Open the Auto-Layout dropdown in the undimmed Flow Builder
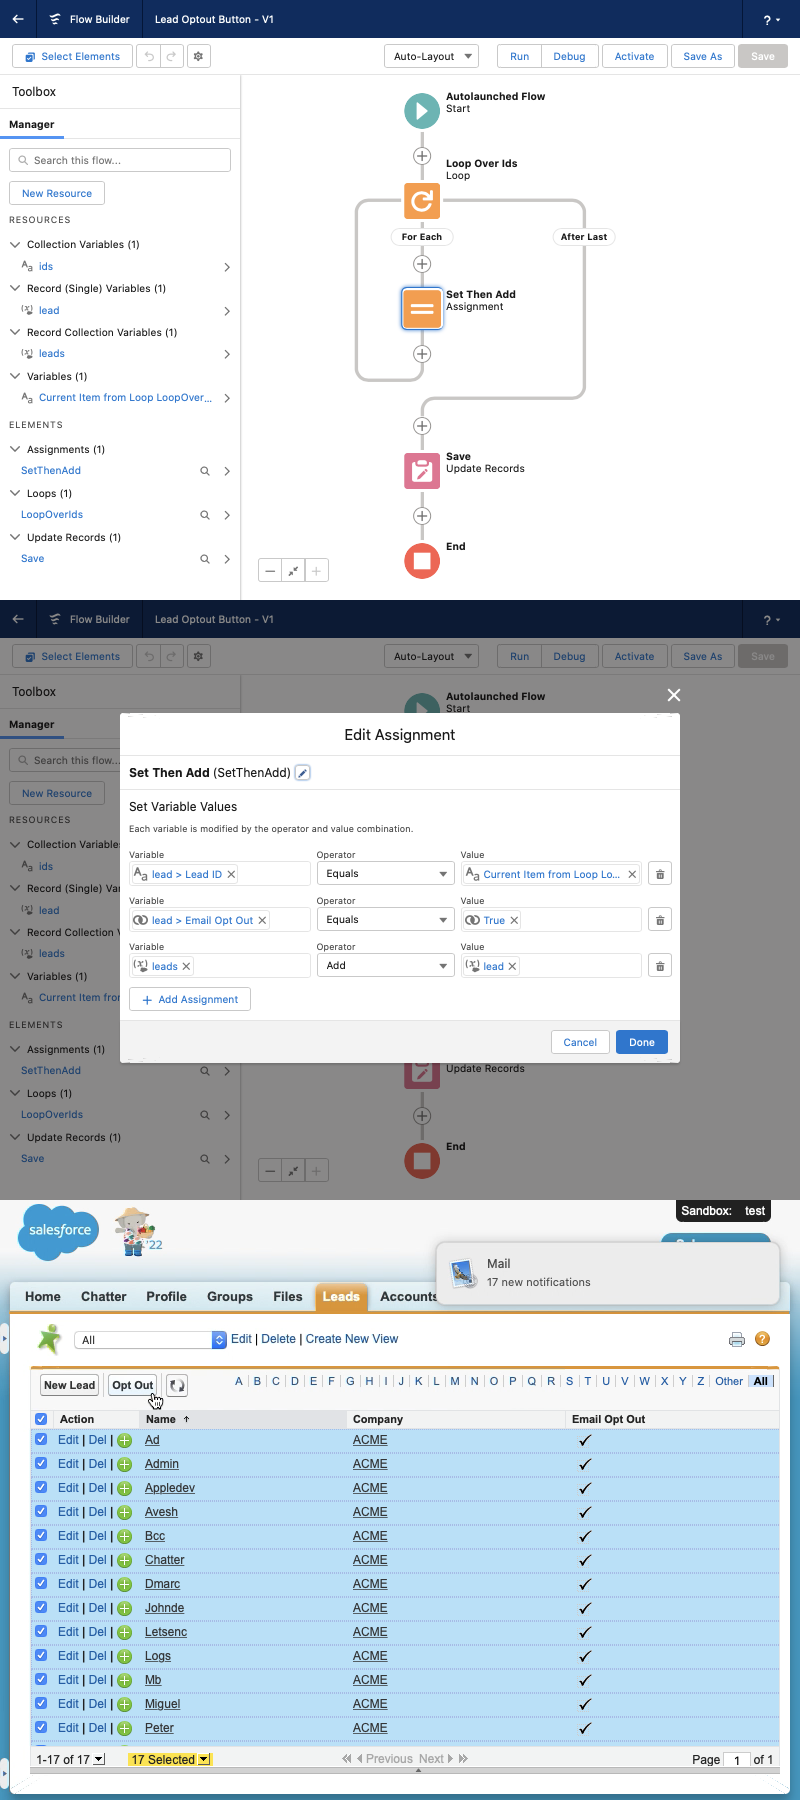 tap(431, 57)
